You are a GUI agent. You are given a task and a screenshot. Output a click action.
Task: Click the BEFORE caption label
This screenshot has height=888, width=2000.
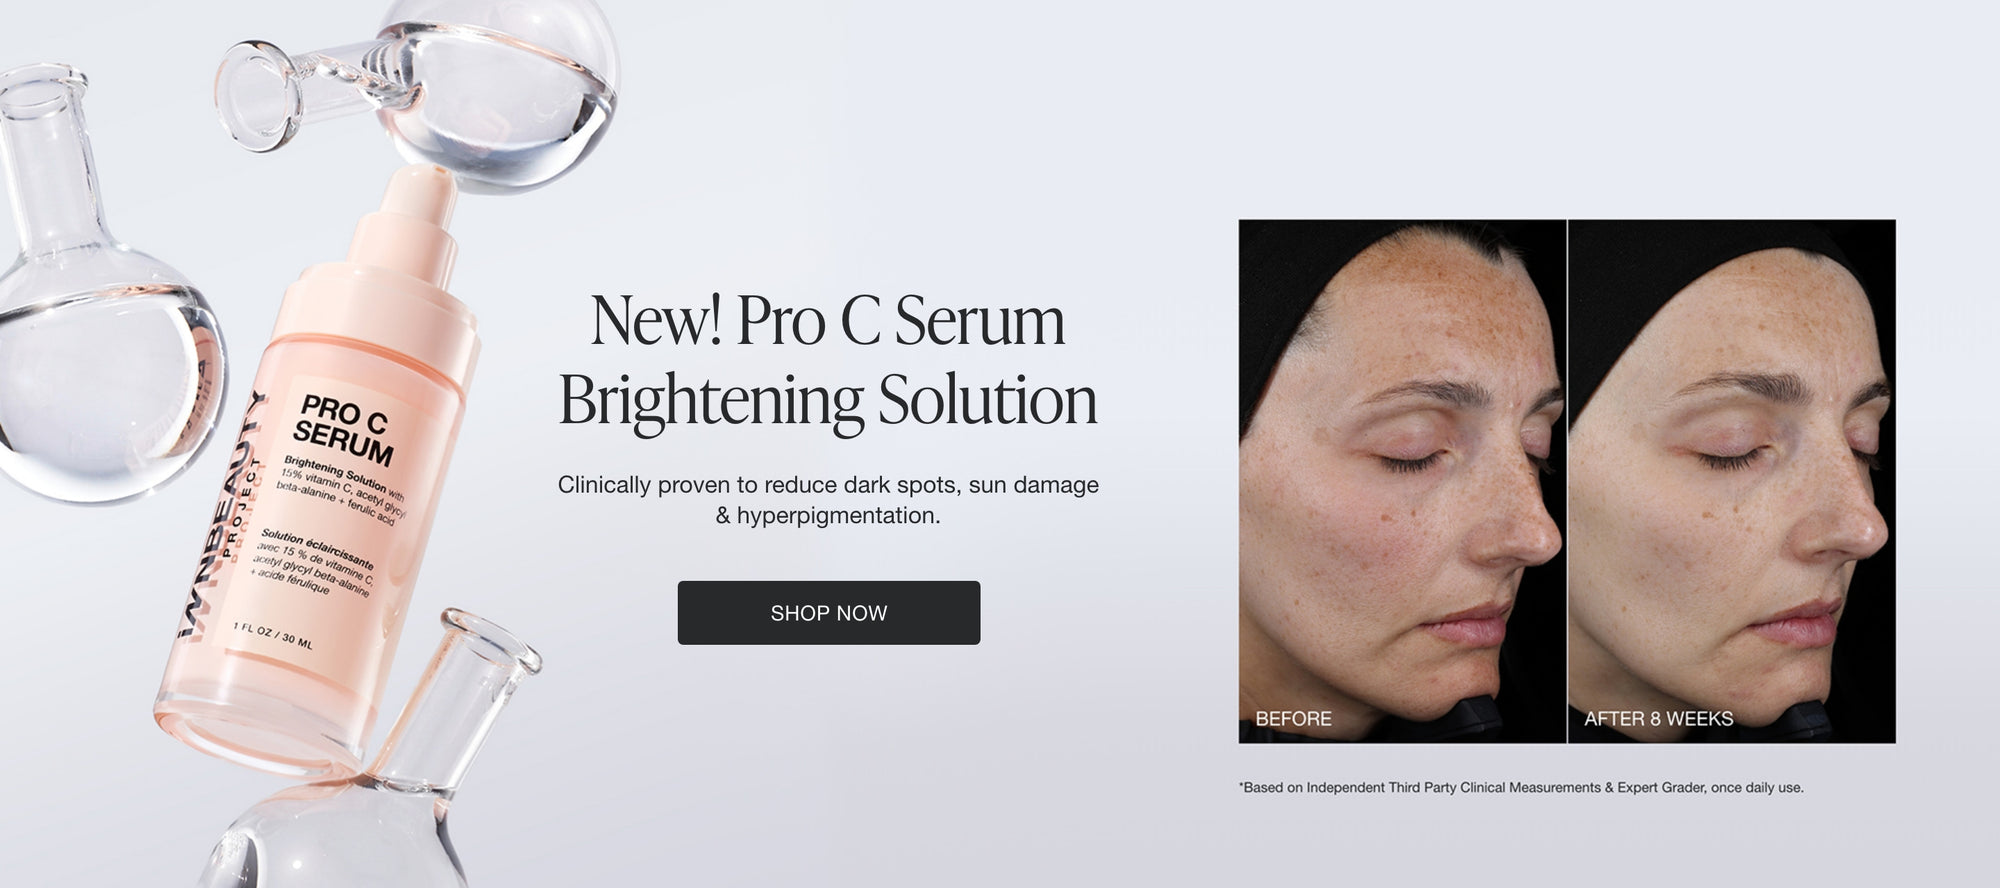[1293, 719]
